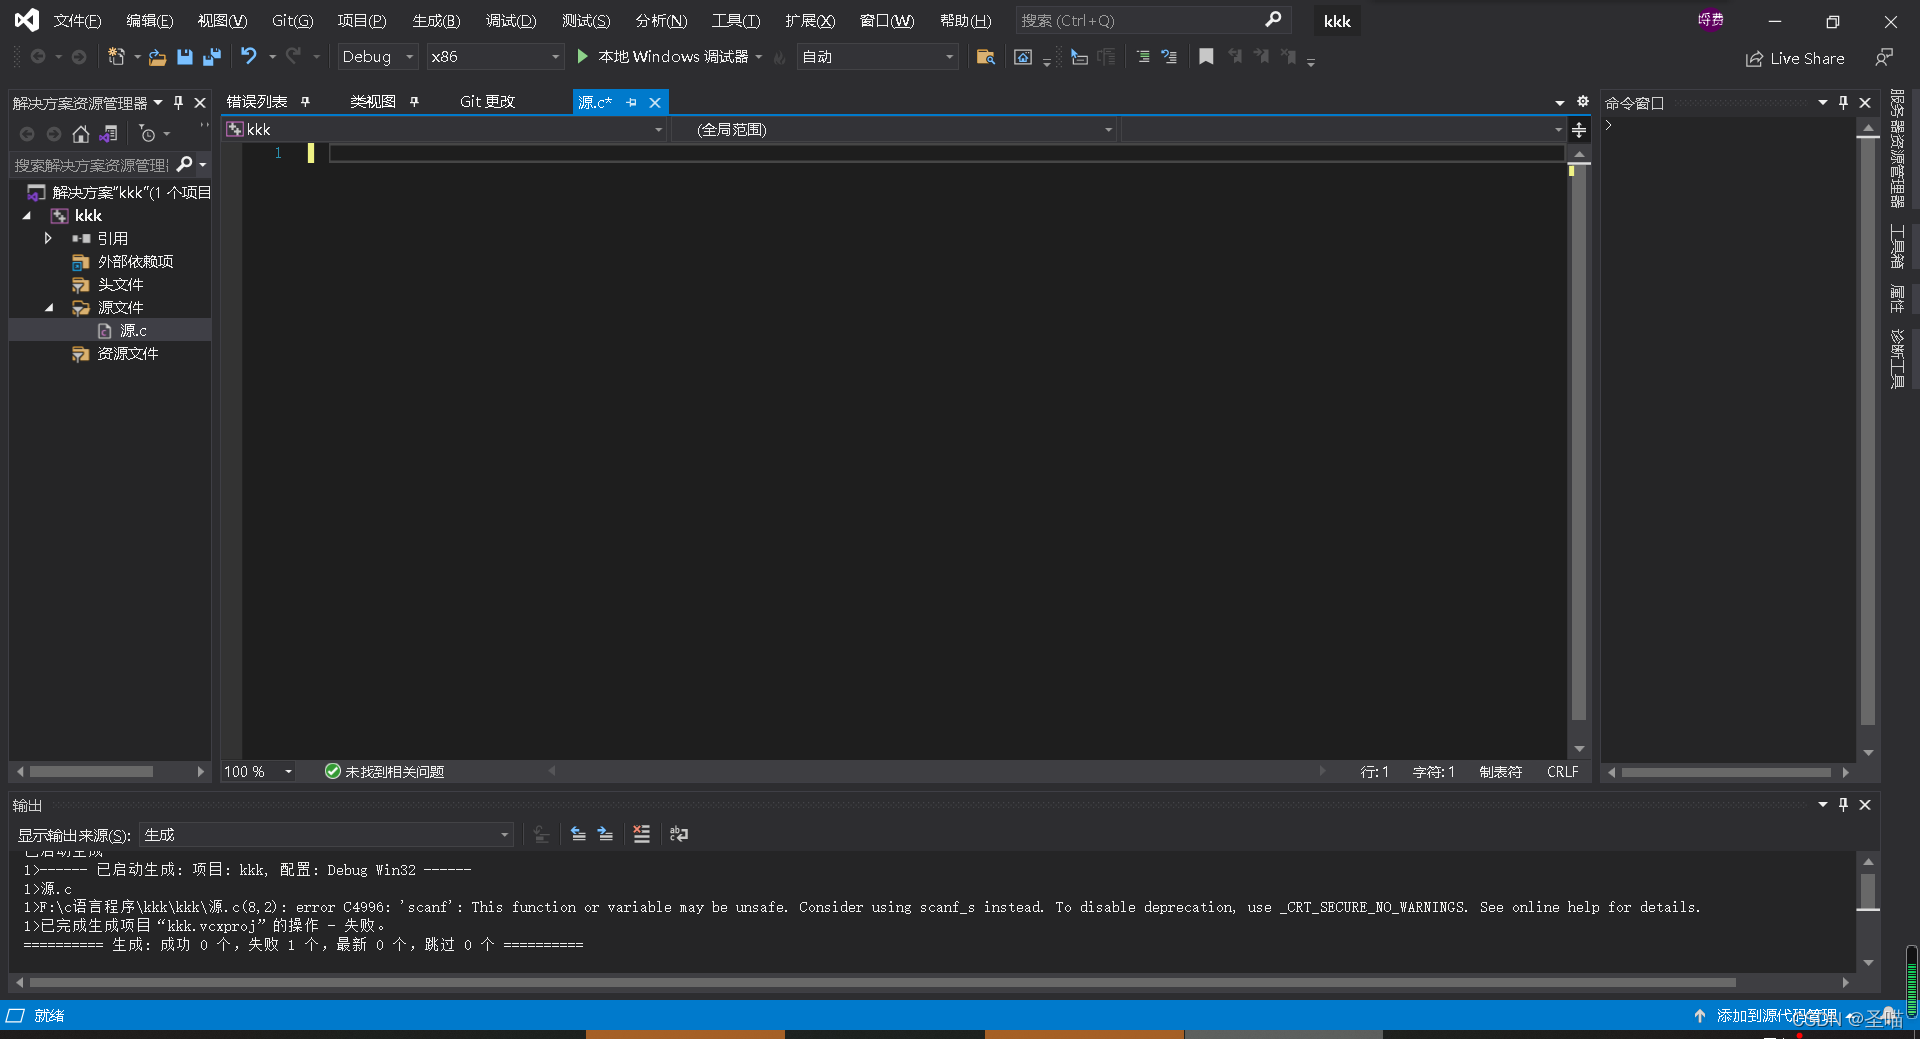
Task: Click the Home icon in Solution Explorer
Action: [x=81, y=134]
